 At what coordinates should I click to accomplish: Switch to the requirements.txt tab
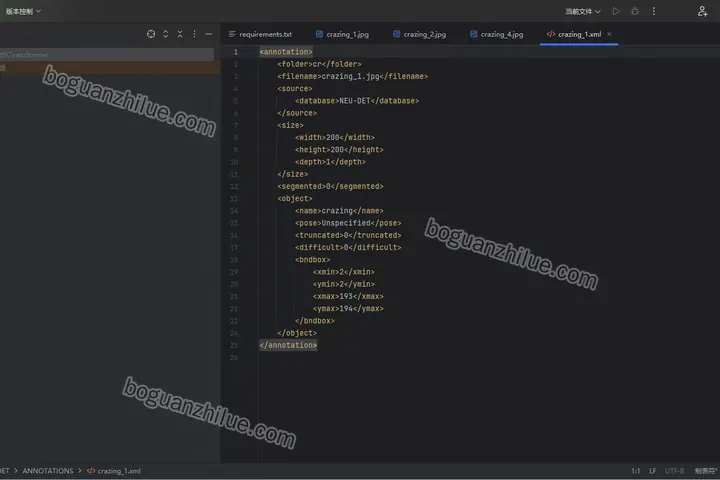pyautogui.click(x=260, y=34)
